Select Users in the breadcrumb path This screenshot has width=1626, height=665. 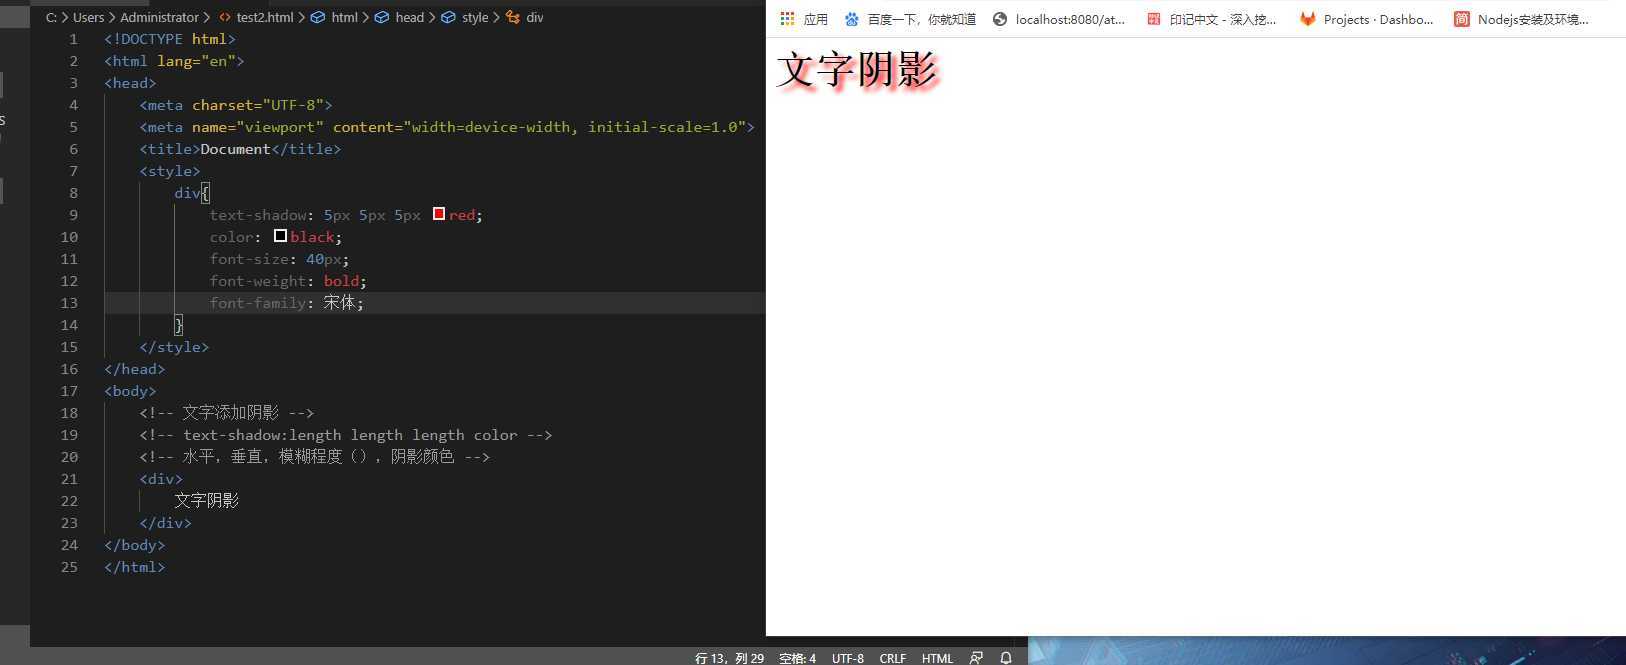(88, 17)
